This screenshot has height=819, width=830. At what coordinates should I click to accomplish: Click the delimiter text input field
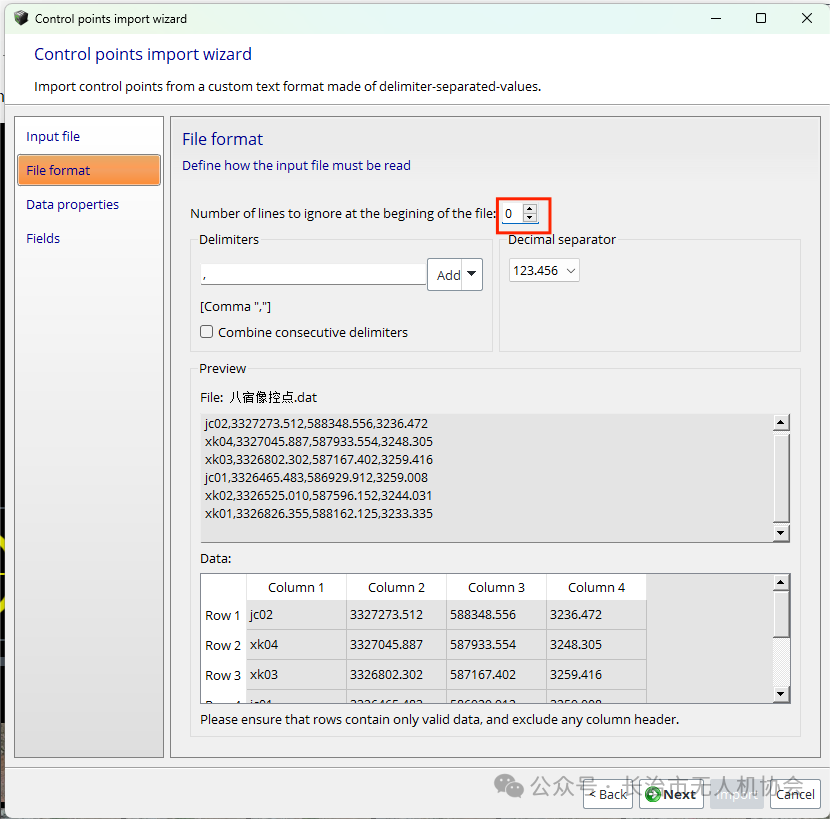click(x=313, y=275)
